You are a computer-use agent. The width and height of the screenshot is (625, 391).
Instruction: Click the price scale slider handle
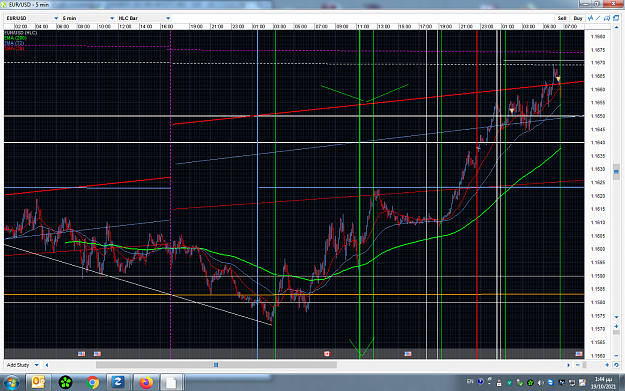pos(616,172)
